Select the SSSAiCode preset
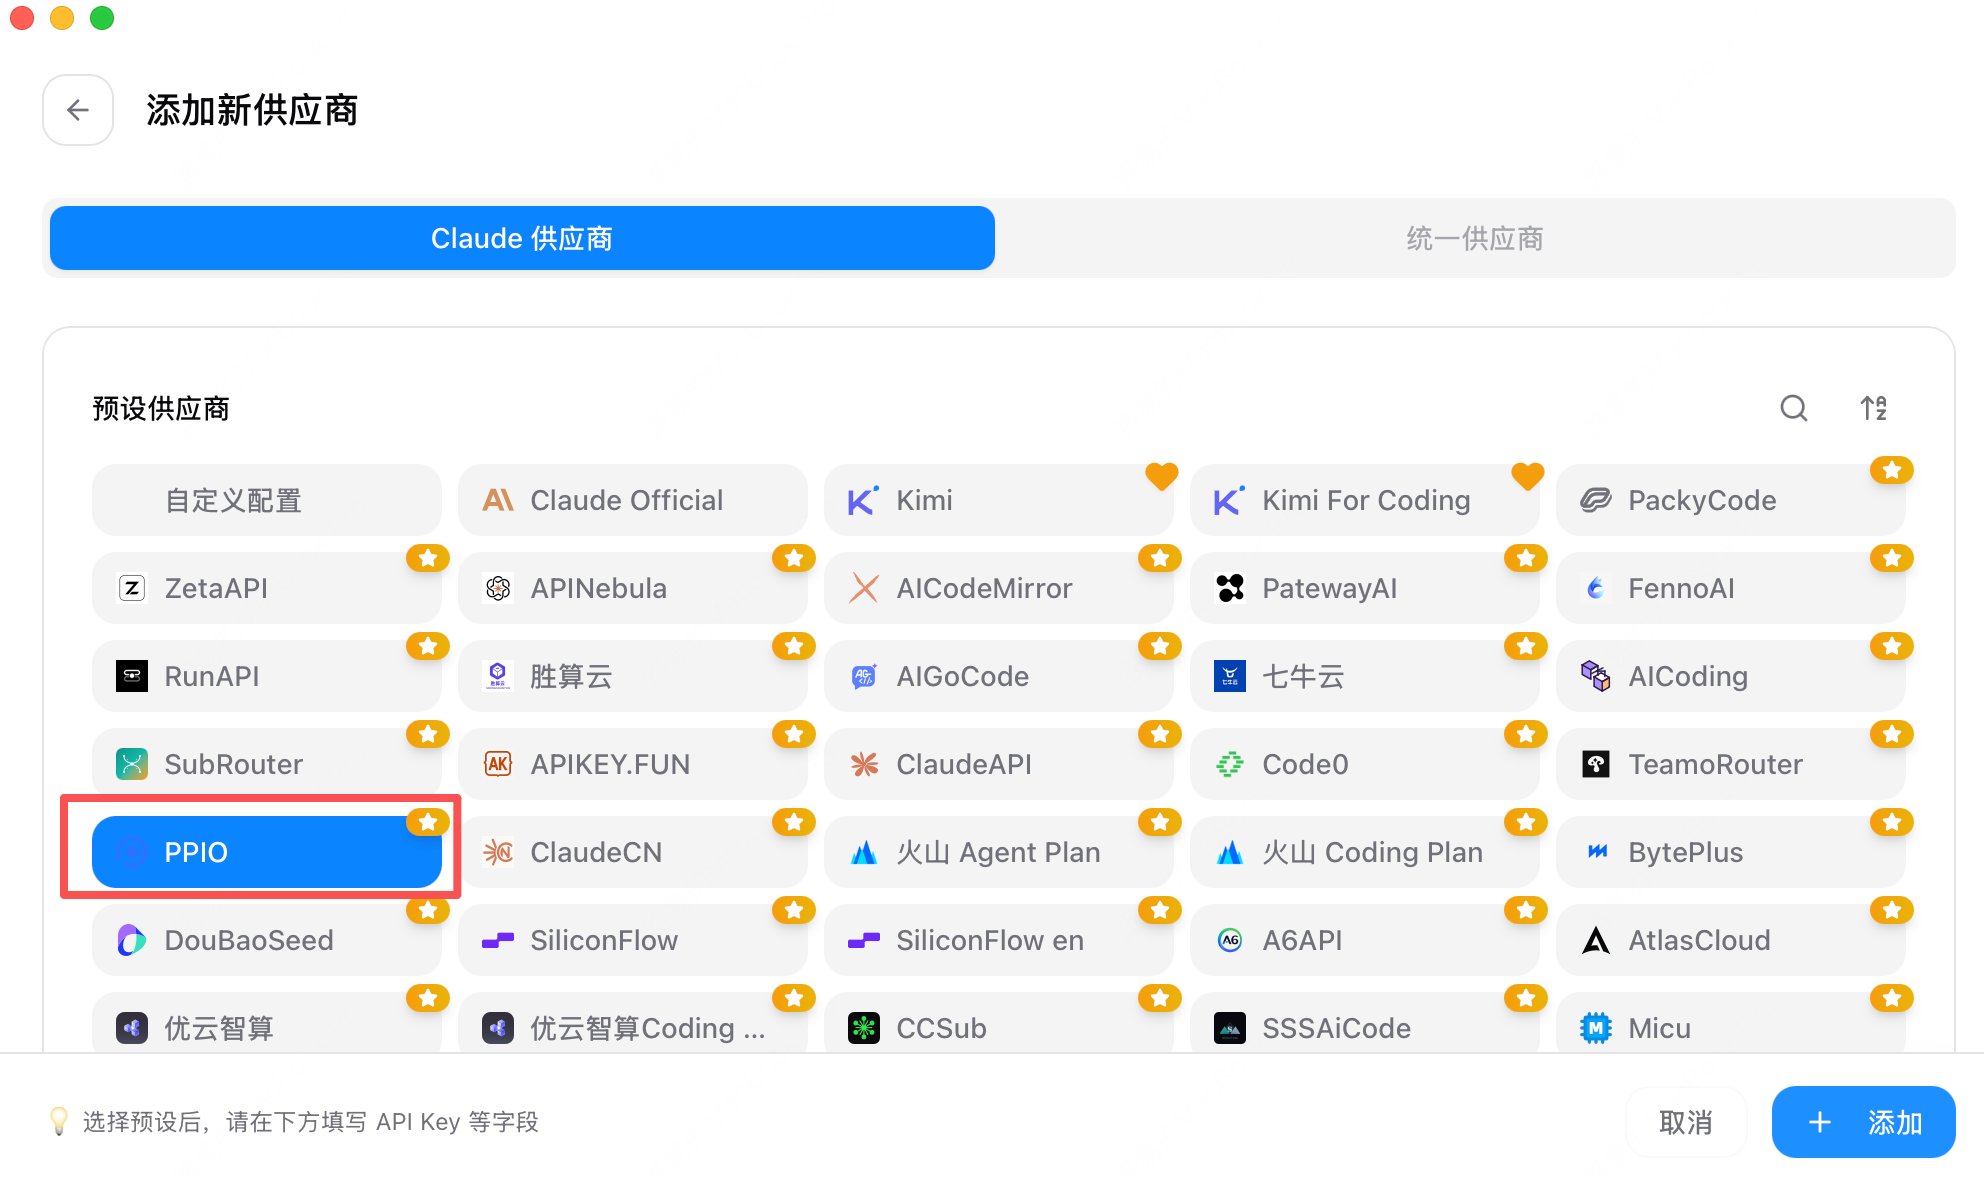The height and width of the screenshot is (1178, 1984). (x=1365, y=1022)
